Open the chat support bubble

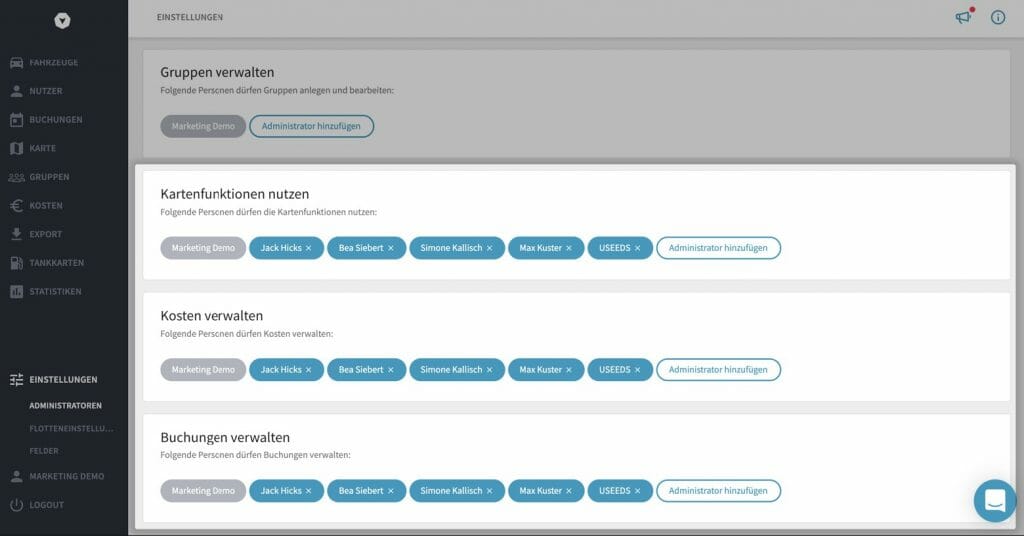pyautogui.click(x=995, y=501)
